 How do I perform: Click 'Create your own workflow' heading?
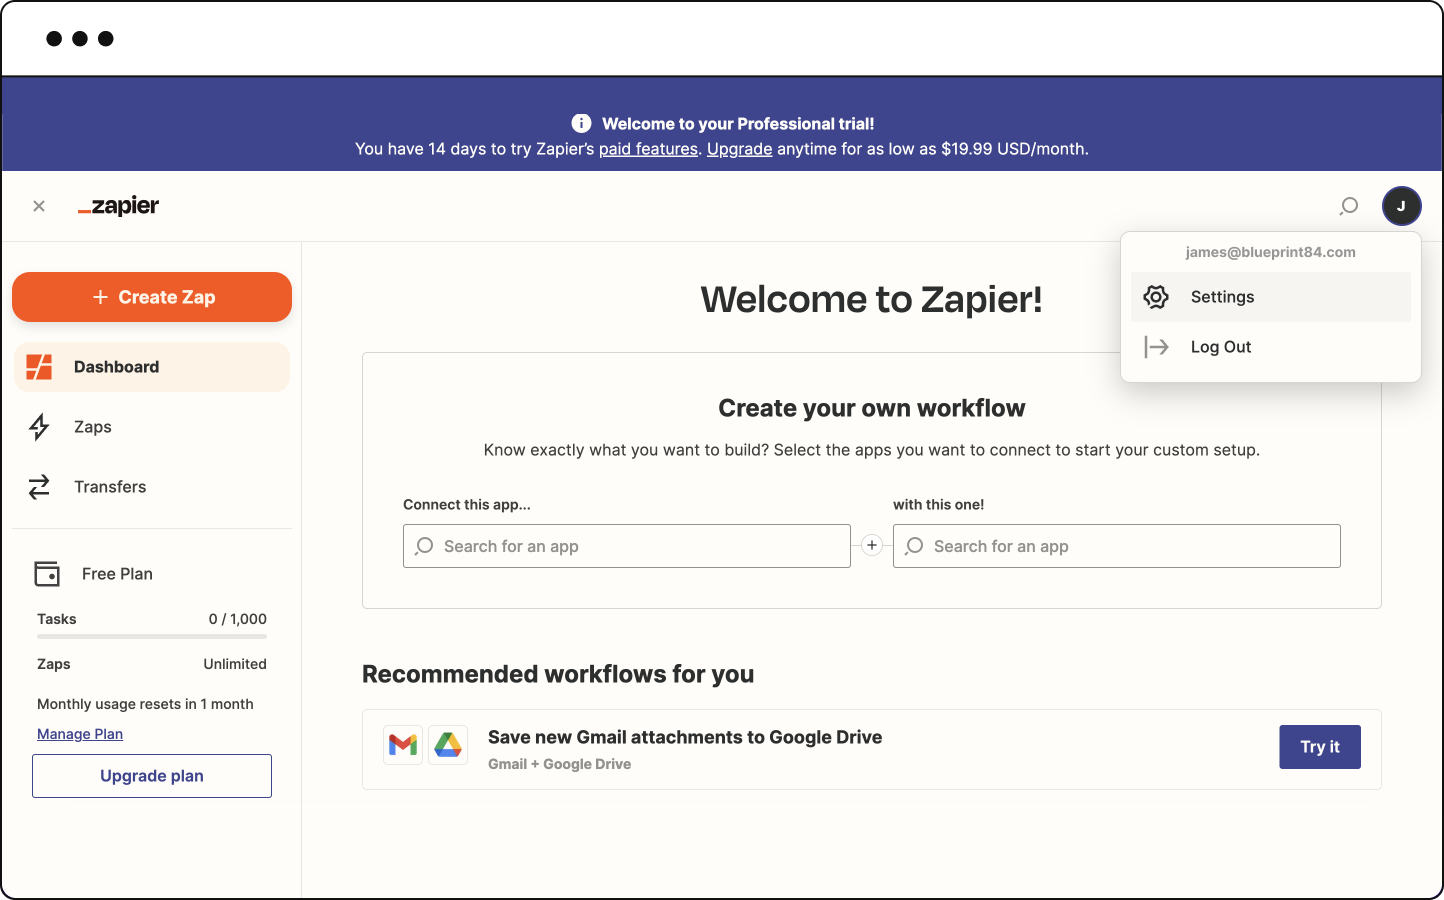(x=872, y=408)
